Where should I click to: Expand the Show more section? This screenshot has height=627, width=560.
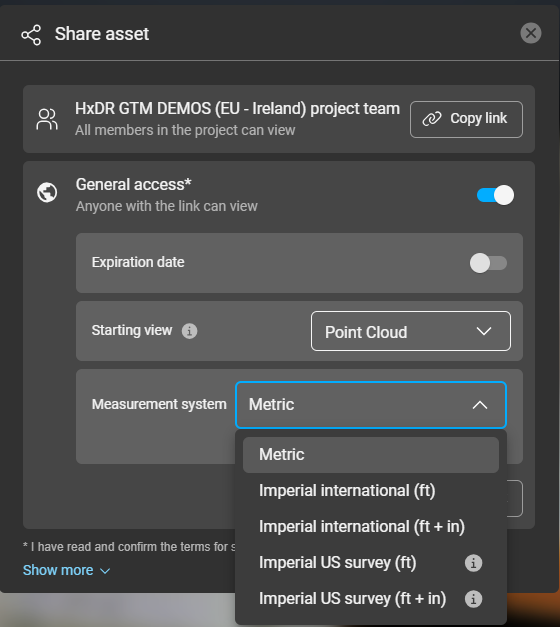click(66, 570)
